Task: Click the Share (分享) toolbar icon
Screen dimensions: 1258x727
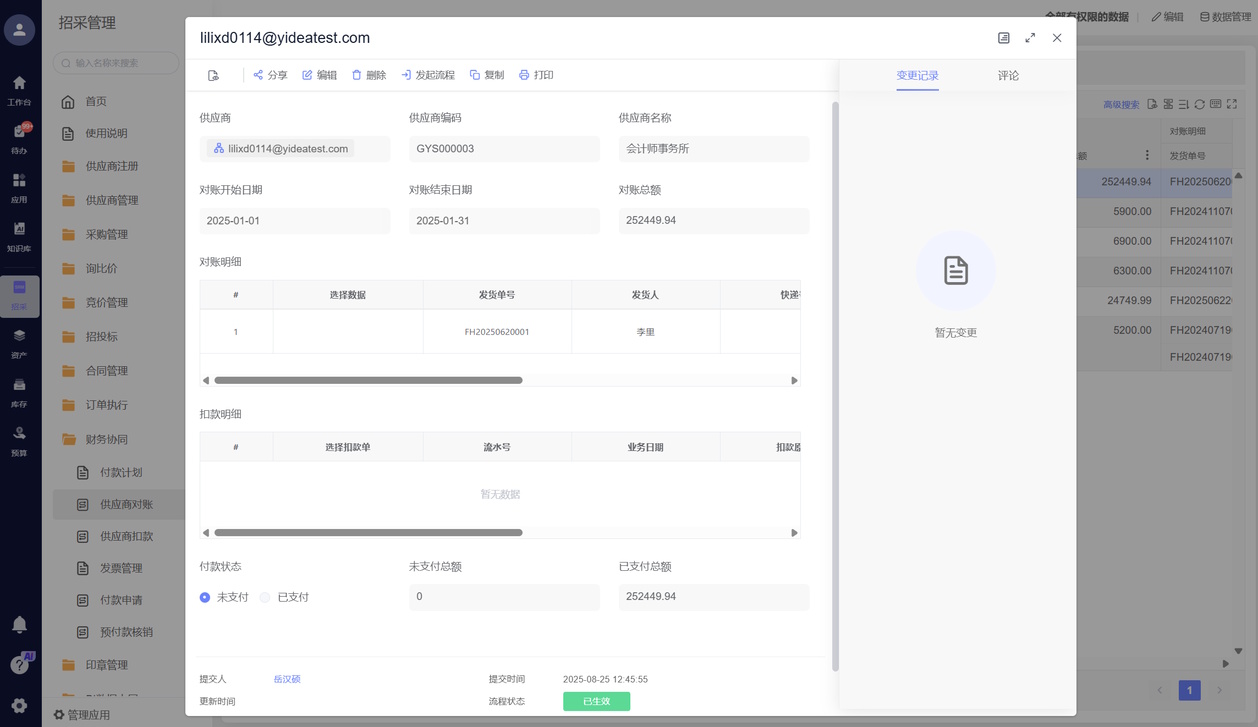Action: click(x=259, y=75)
